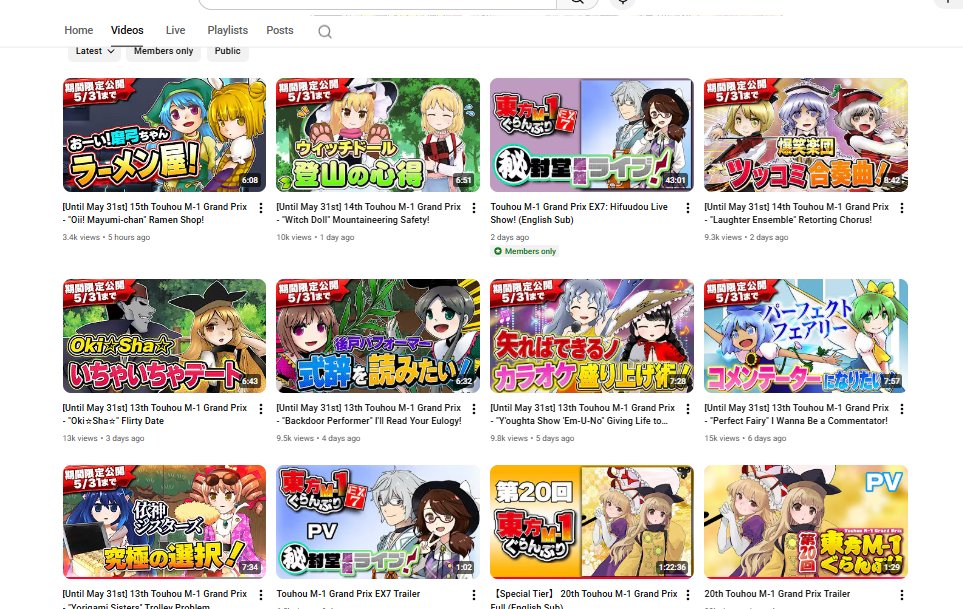Open options menu for Special Tier 20th video
Screen dimensions: 963x609
pos(688,595)
